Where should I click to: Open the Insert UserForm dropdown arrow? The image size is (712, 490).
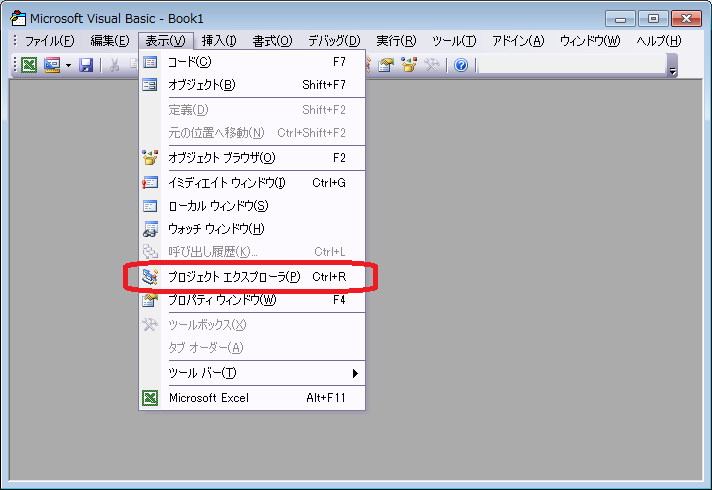(68, 65)
